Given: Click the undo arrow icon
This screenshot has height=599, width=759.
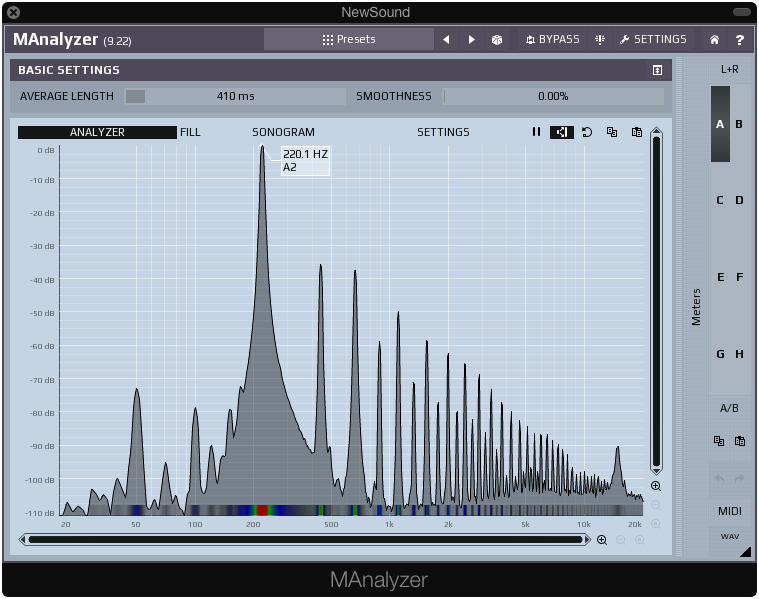Looking at the screenshot, I should tap(719, 478).
